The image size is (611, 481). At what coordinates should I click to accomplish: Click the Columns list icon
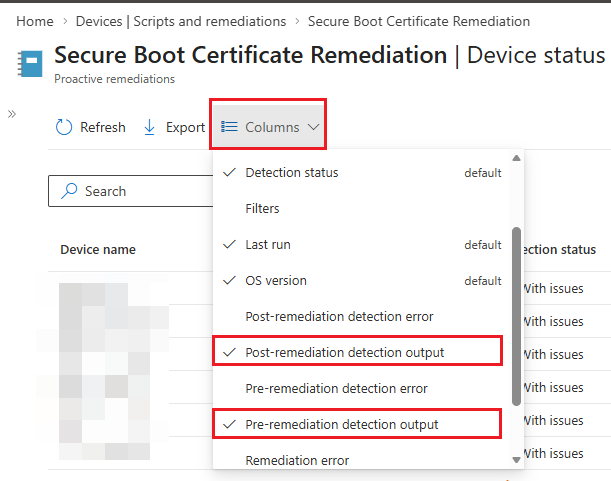pyautogui.click(x=229, y=127)
